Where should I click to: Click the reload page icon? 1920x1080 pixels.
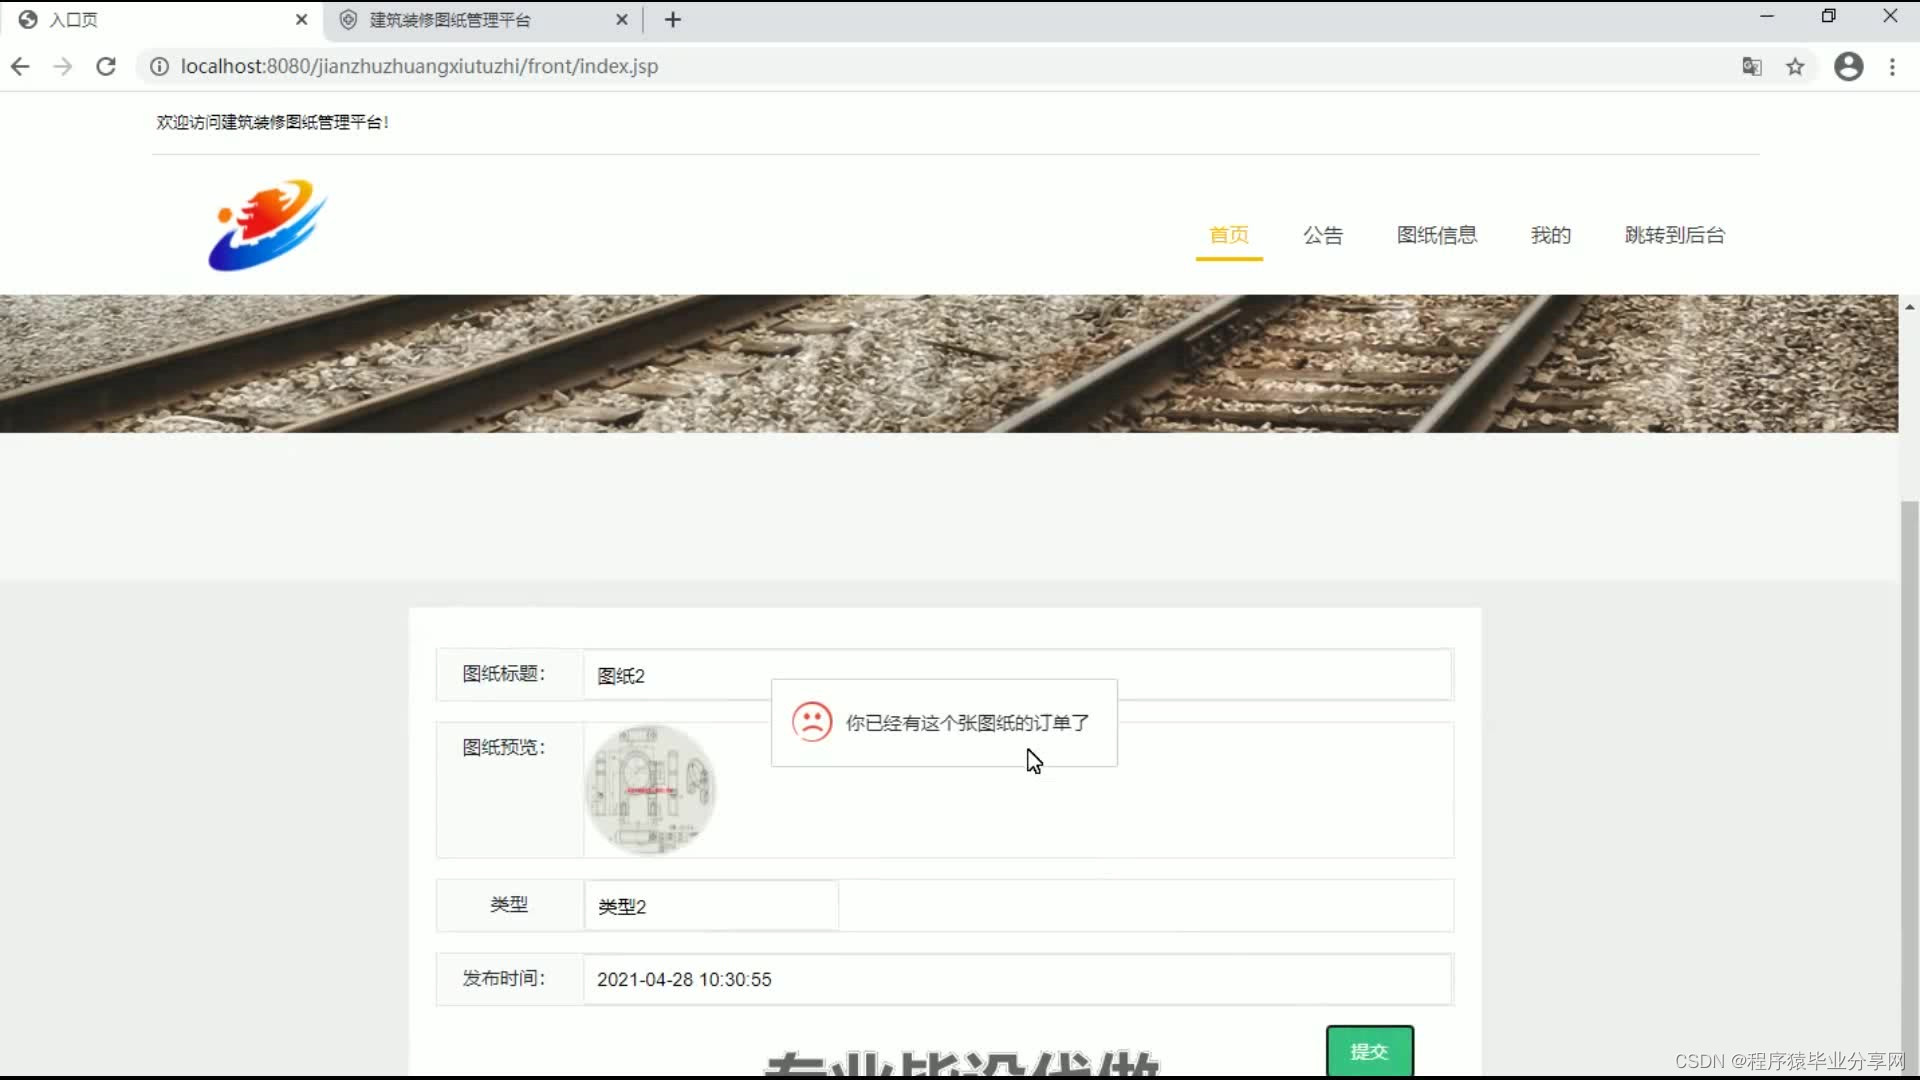(106, 66)
